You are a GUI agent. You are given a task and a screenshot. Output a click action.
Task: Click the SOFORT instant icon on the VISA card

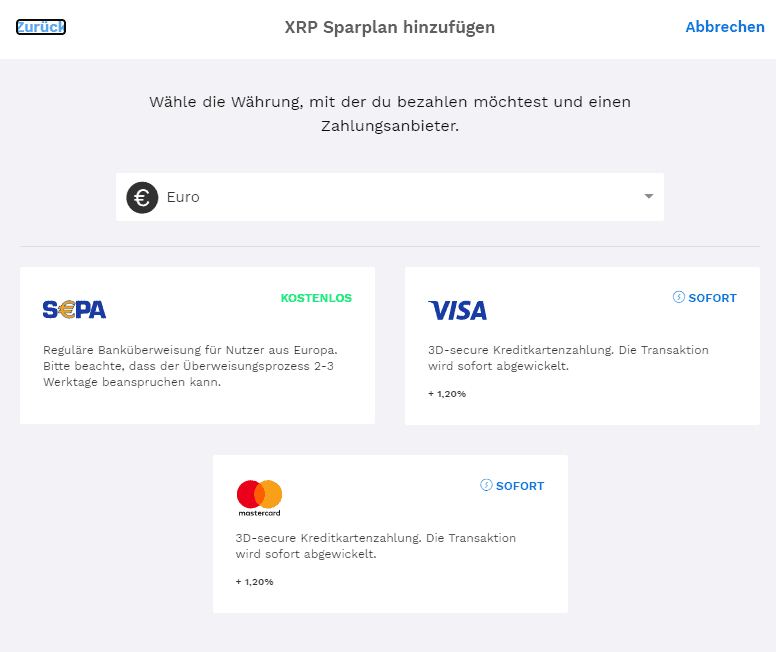[679, 297]
